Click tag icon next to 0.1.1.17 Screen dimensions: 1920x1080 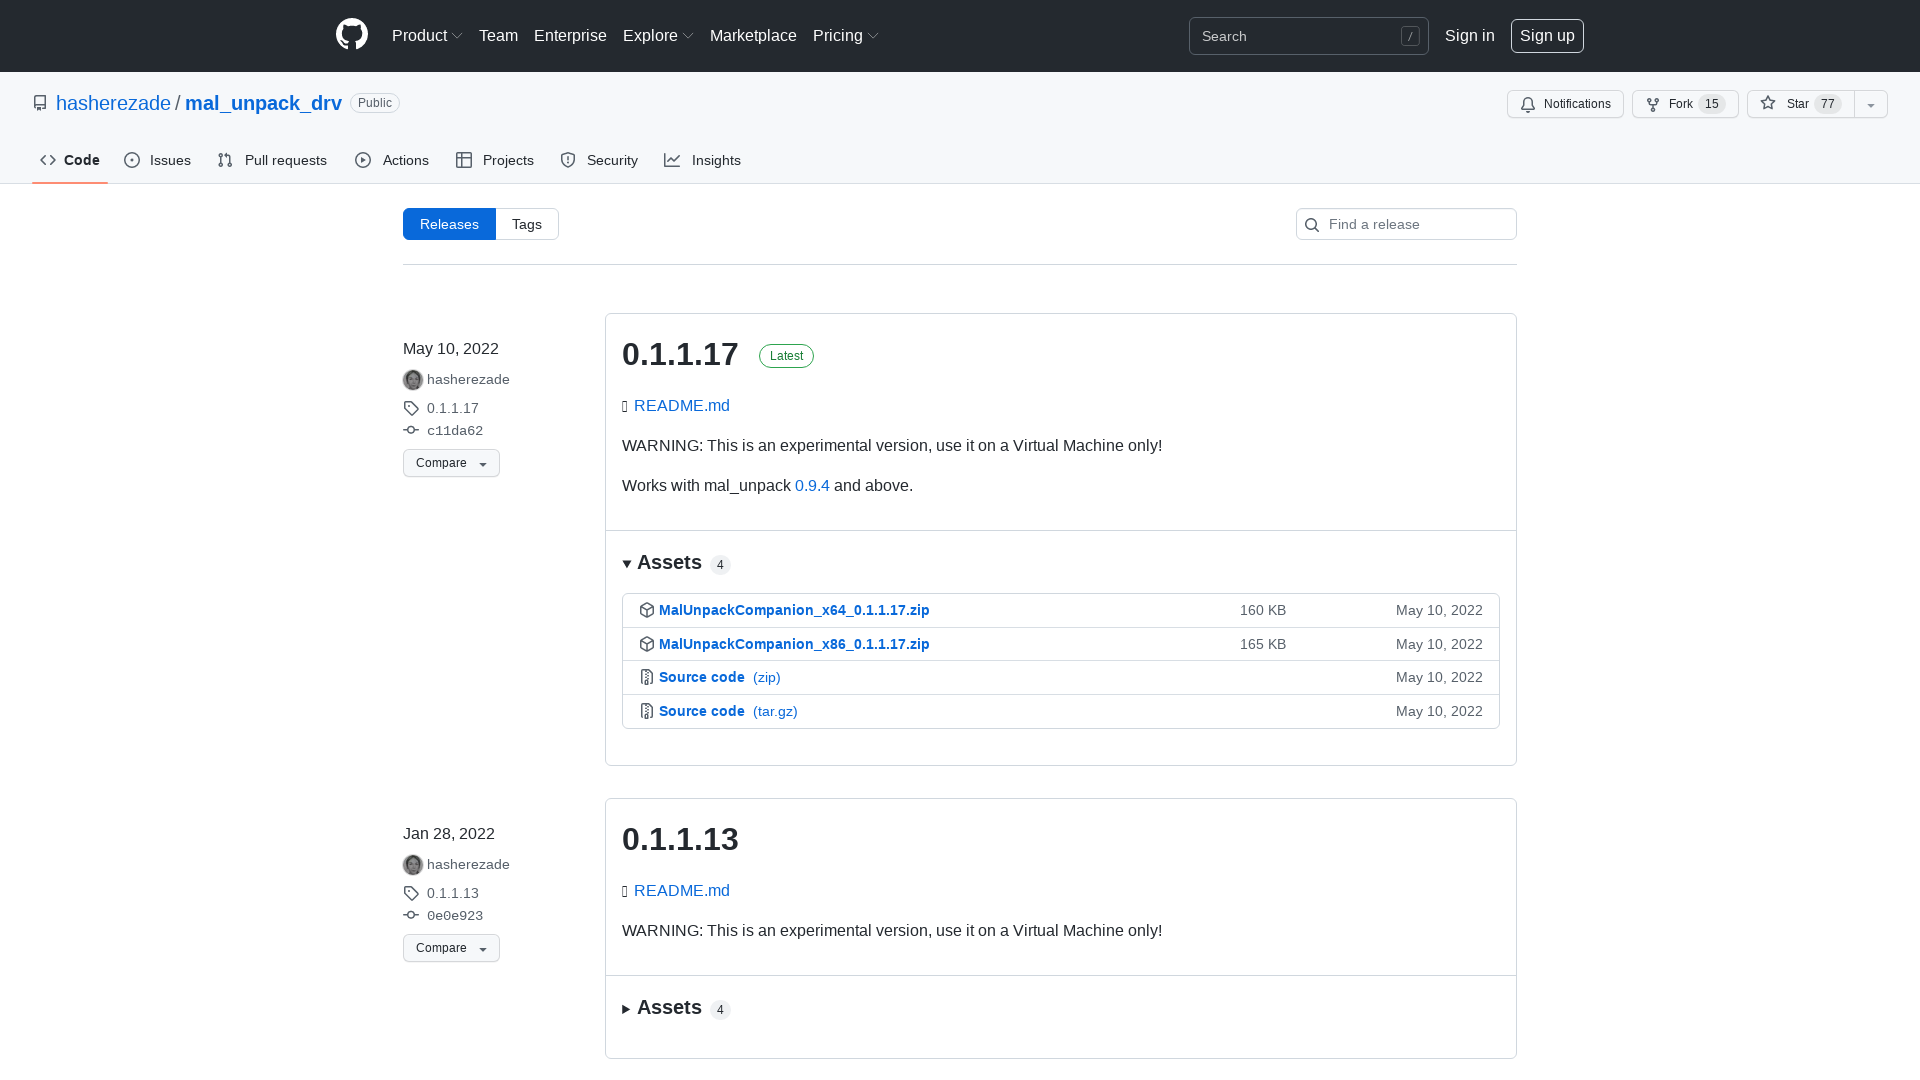[x=411, y=408]
